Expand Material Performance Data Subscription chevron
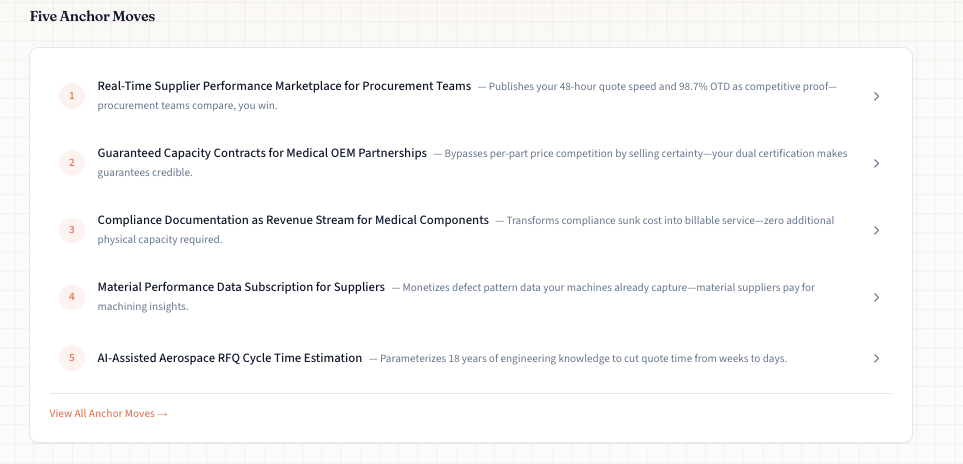963x464 pixels. (x=876, y=297)
